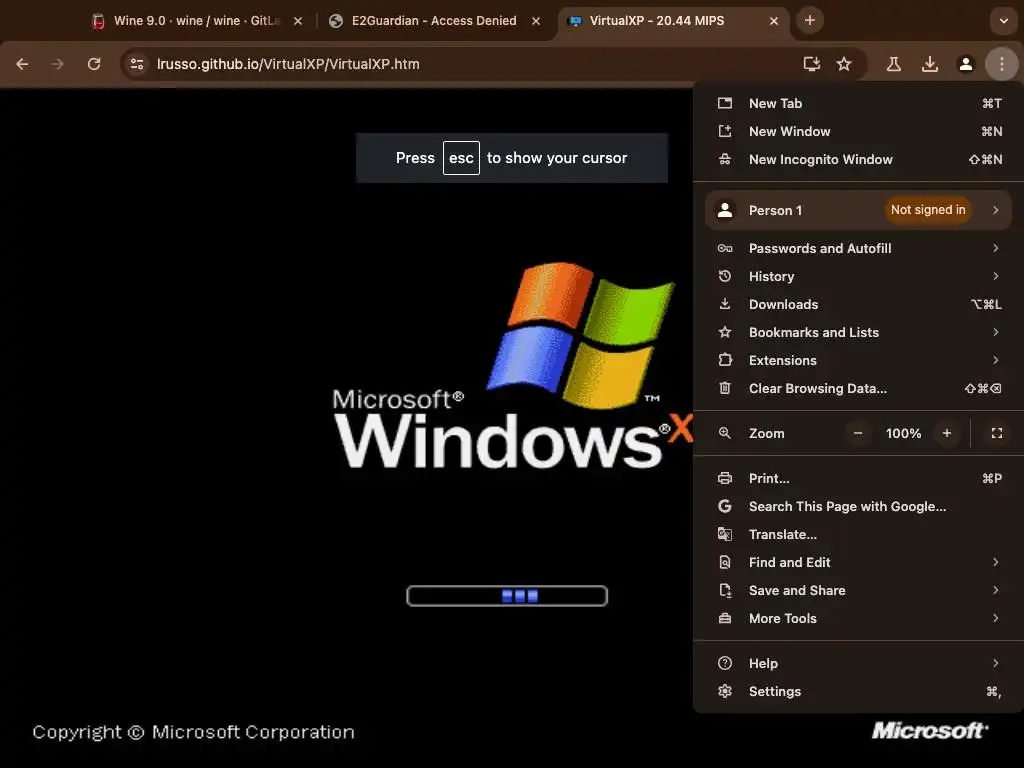Open a New Incognito Window
Image resolution: width=1024 pixels, height=768 pixels.
(x=859, y=159)
